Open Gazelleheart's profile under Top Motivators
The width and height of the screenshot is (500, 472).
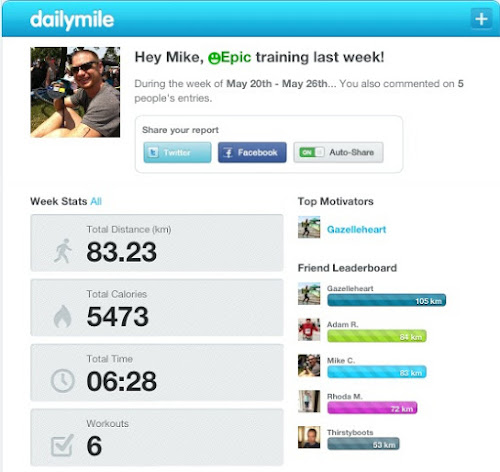click(x=356, y=229)
